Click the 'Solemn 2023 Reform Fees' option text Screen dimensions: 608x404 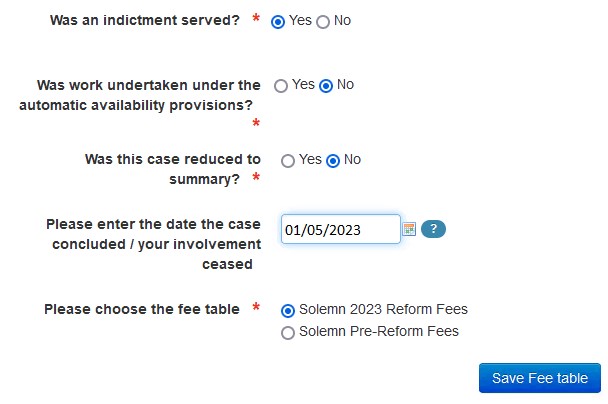coord(383,309)
